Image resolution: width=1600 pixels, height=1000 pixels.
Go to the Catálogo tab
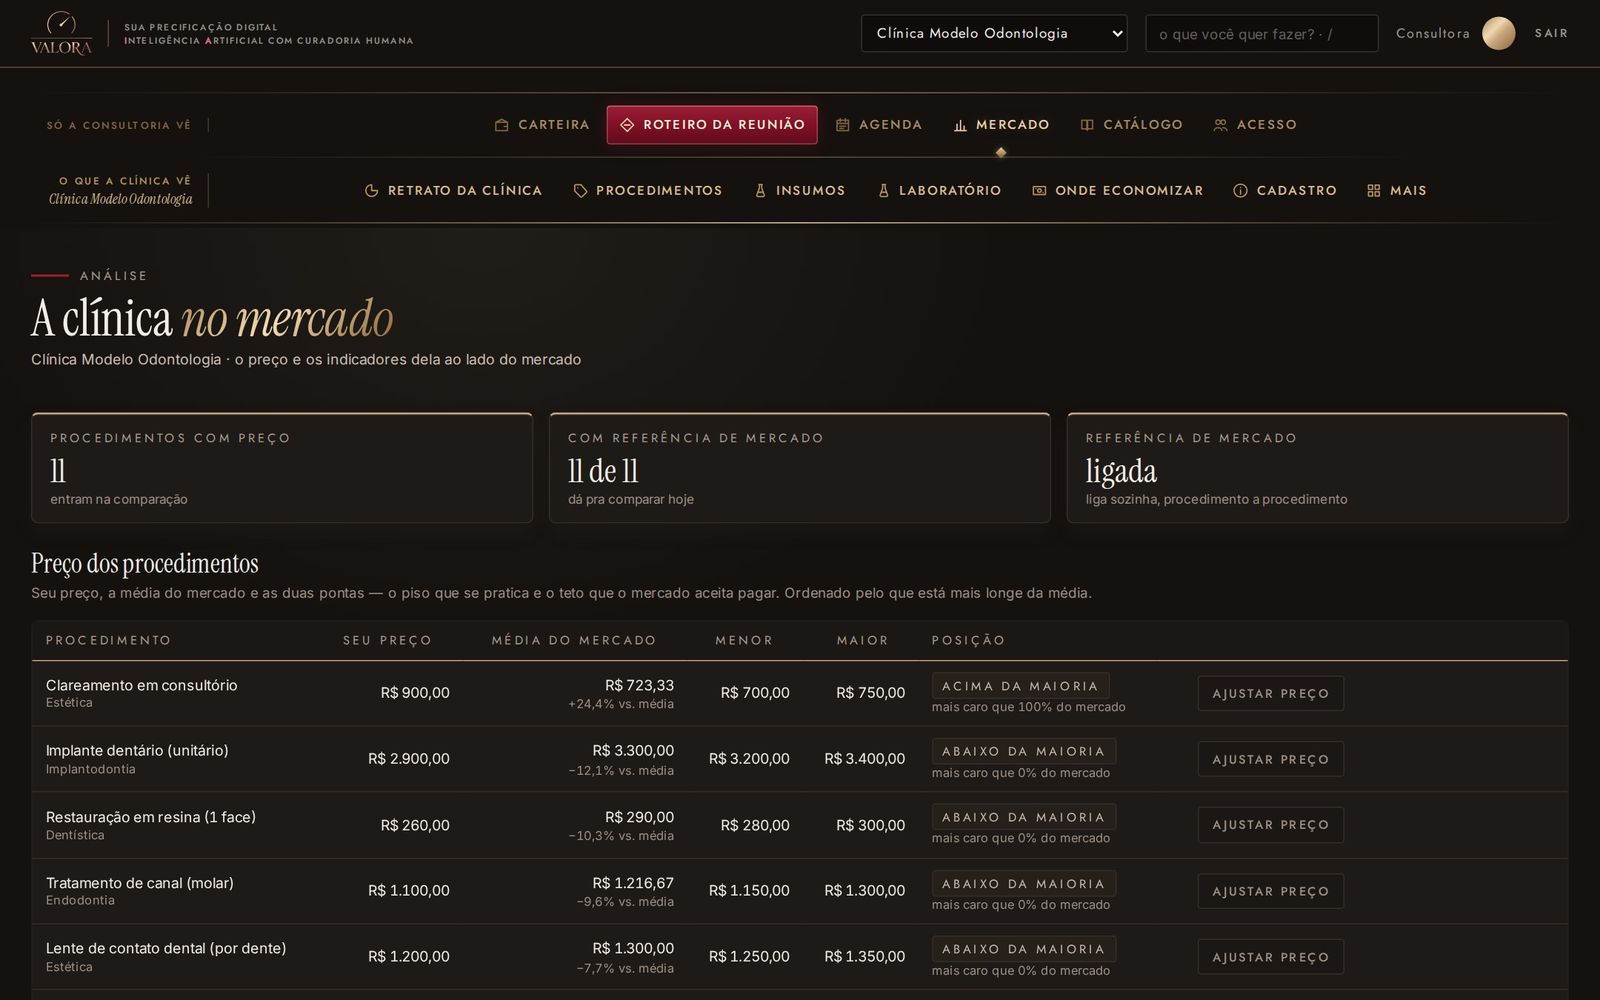(1131, 125)
